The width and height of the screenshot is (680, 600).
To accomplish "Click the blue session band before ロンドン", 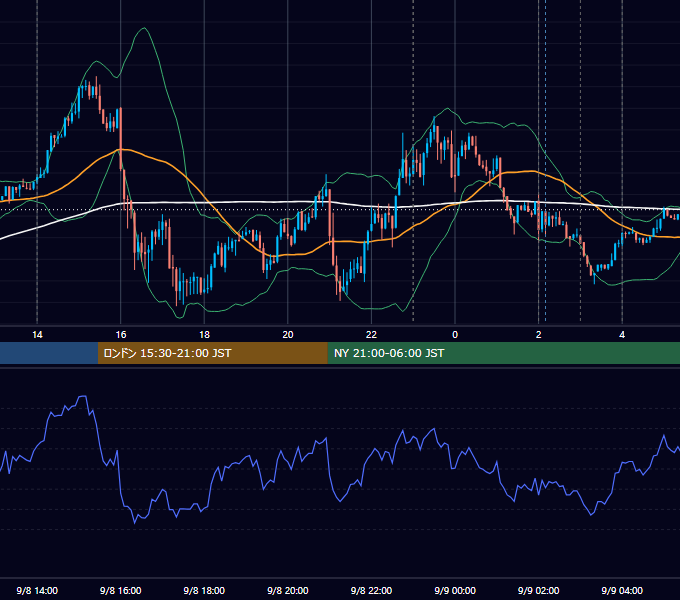I will coord(49,353).
